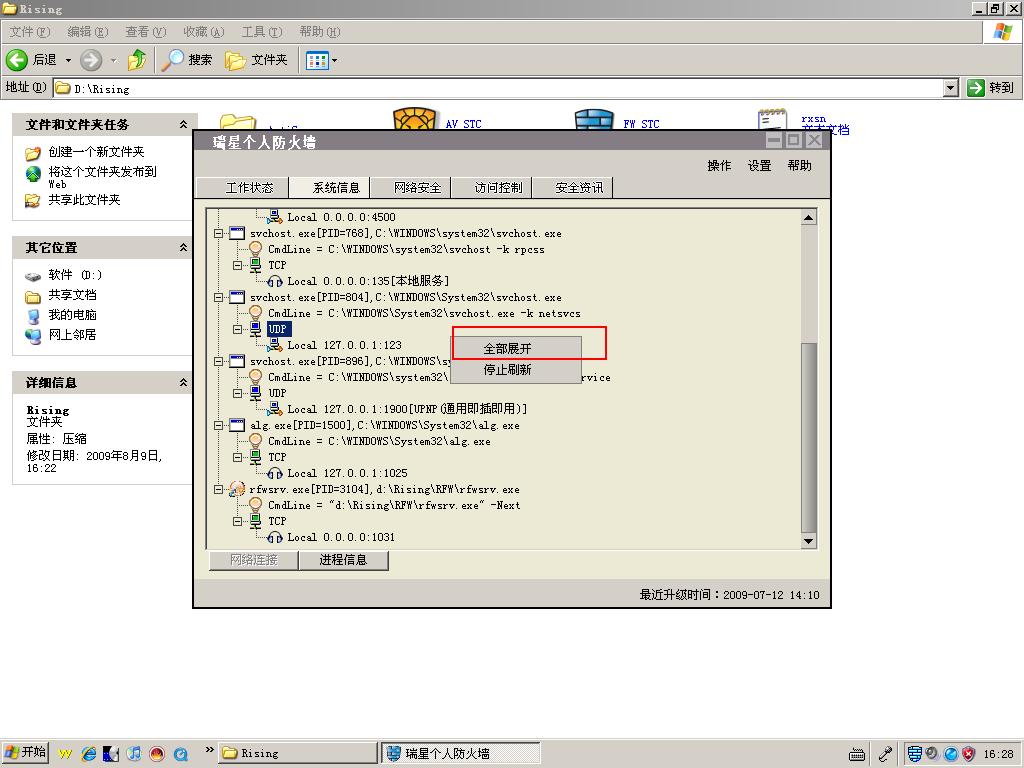Open 软件 (D:) drive link

[75, 275]
